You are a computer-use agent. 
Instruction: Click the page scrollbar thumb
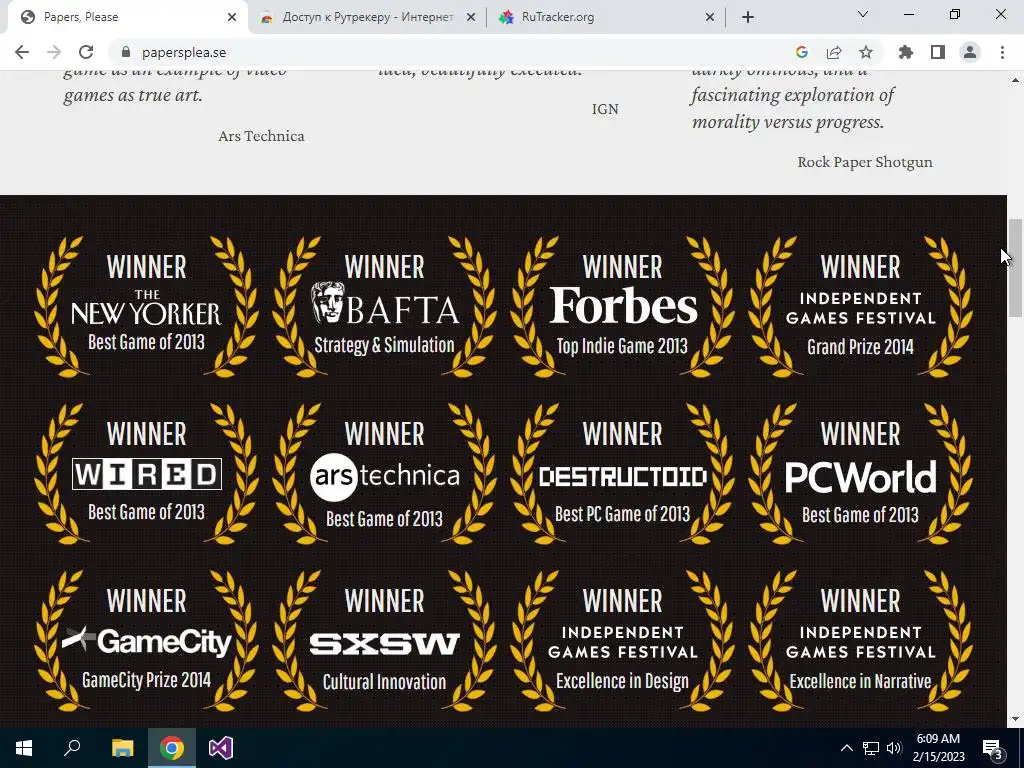1016,268
